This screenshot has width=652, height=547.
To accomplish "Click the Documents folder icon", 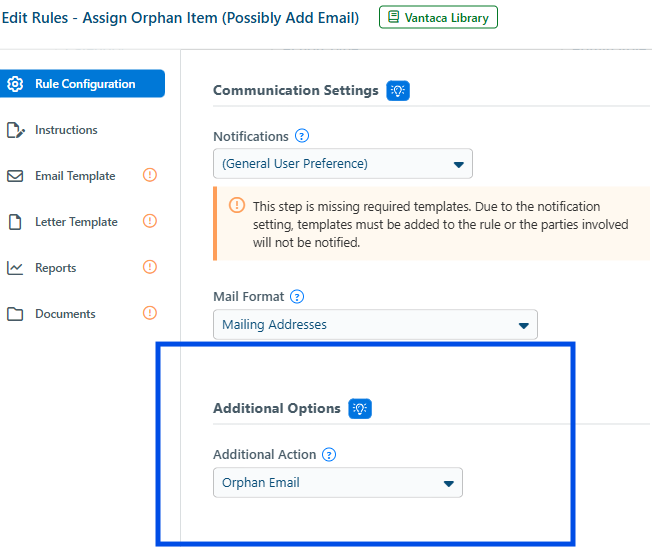I will [x=15, y=314].
